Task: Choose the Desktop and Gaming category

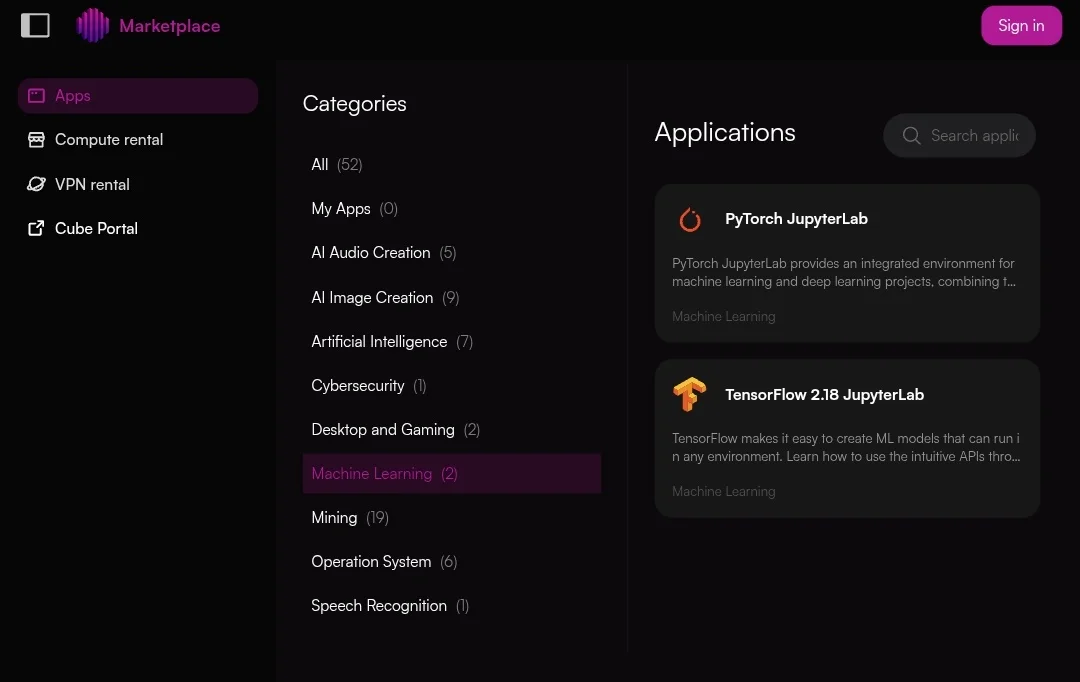Action: tap(452, 429)
